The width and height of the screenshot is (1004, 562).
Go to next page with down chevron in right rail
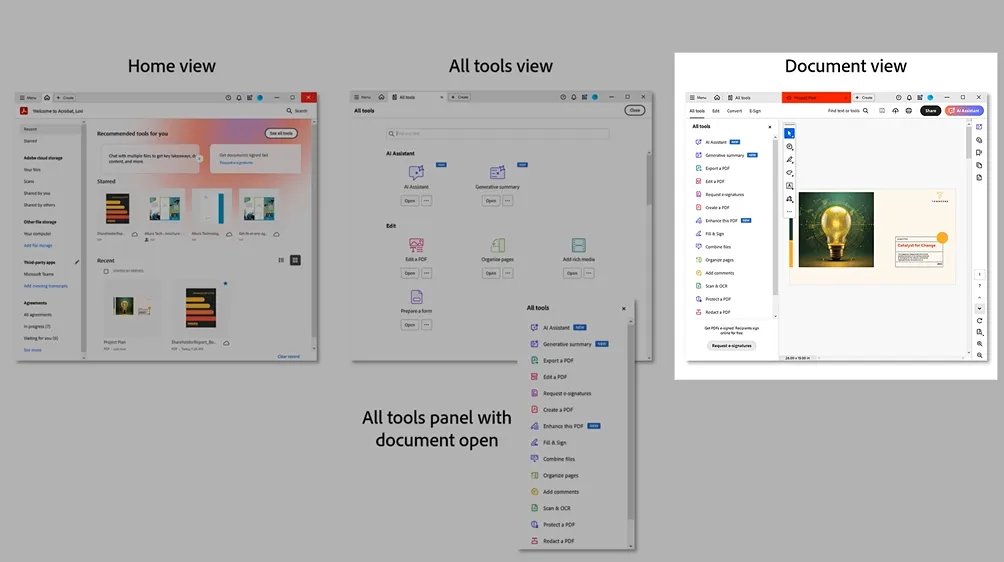click(x=979, y=309)
